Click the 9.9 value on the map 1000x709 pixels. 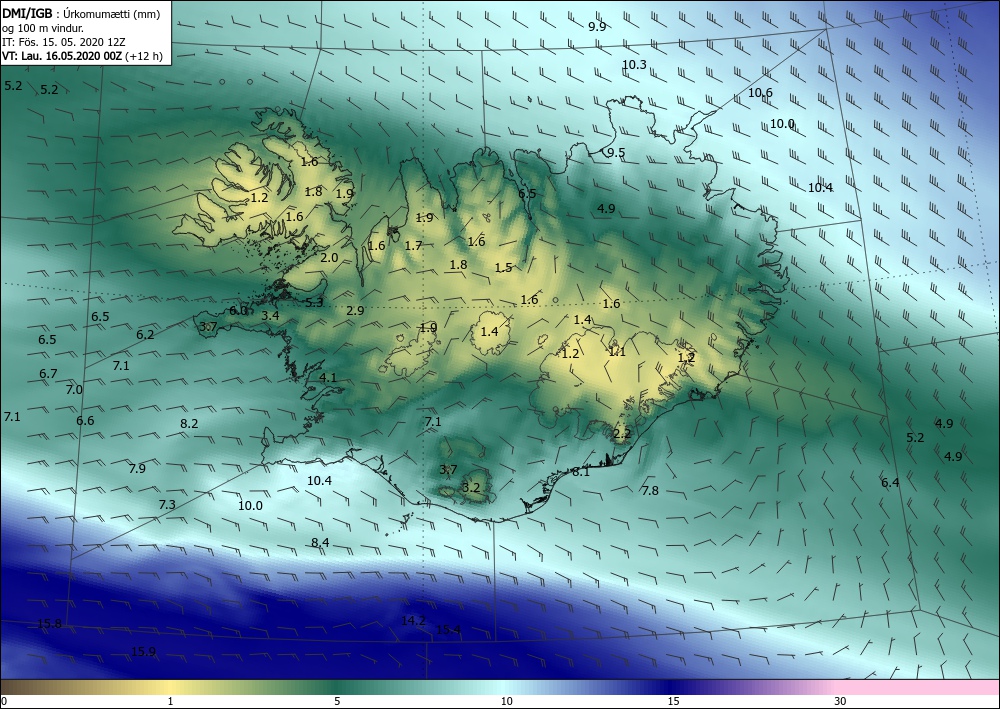click(x=597, y=26)
